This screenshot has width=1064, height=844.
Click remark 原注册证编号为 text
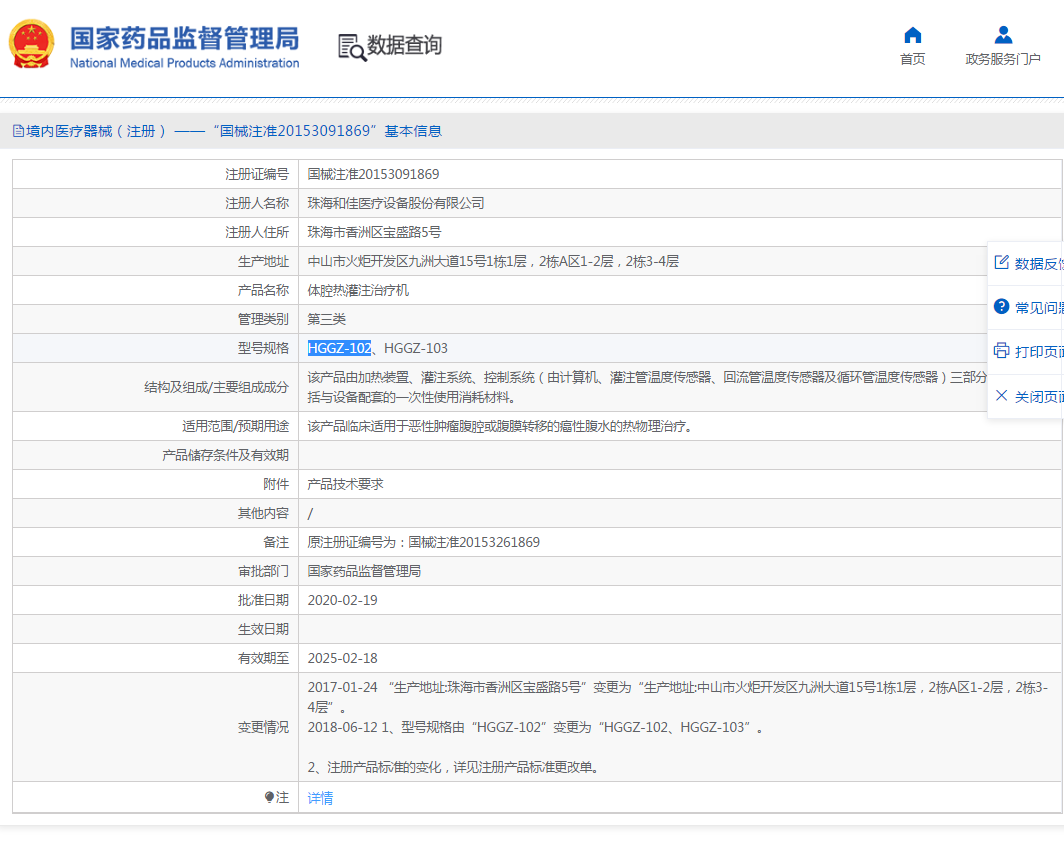[x=423, y=542]
